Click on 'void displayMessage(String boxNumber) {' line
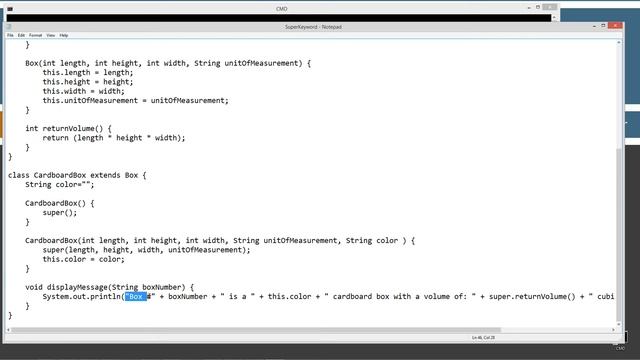 tap(110, 287)
